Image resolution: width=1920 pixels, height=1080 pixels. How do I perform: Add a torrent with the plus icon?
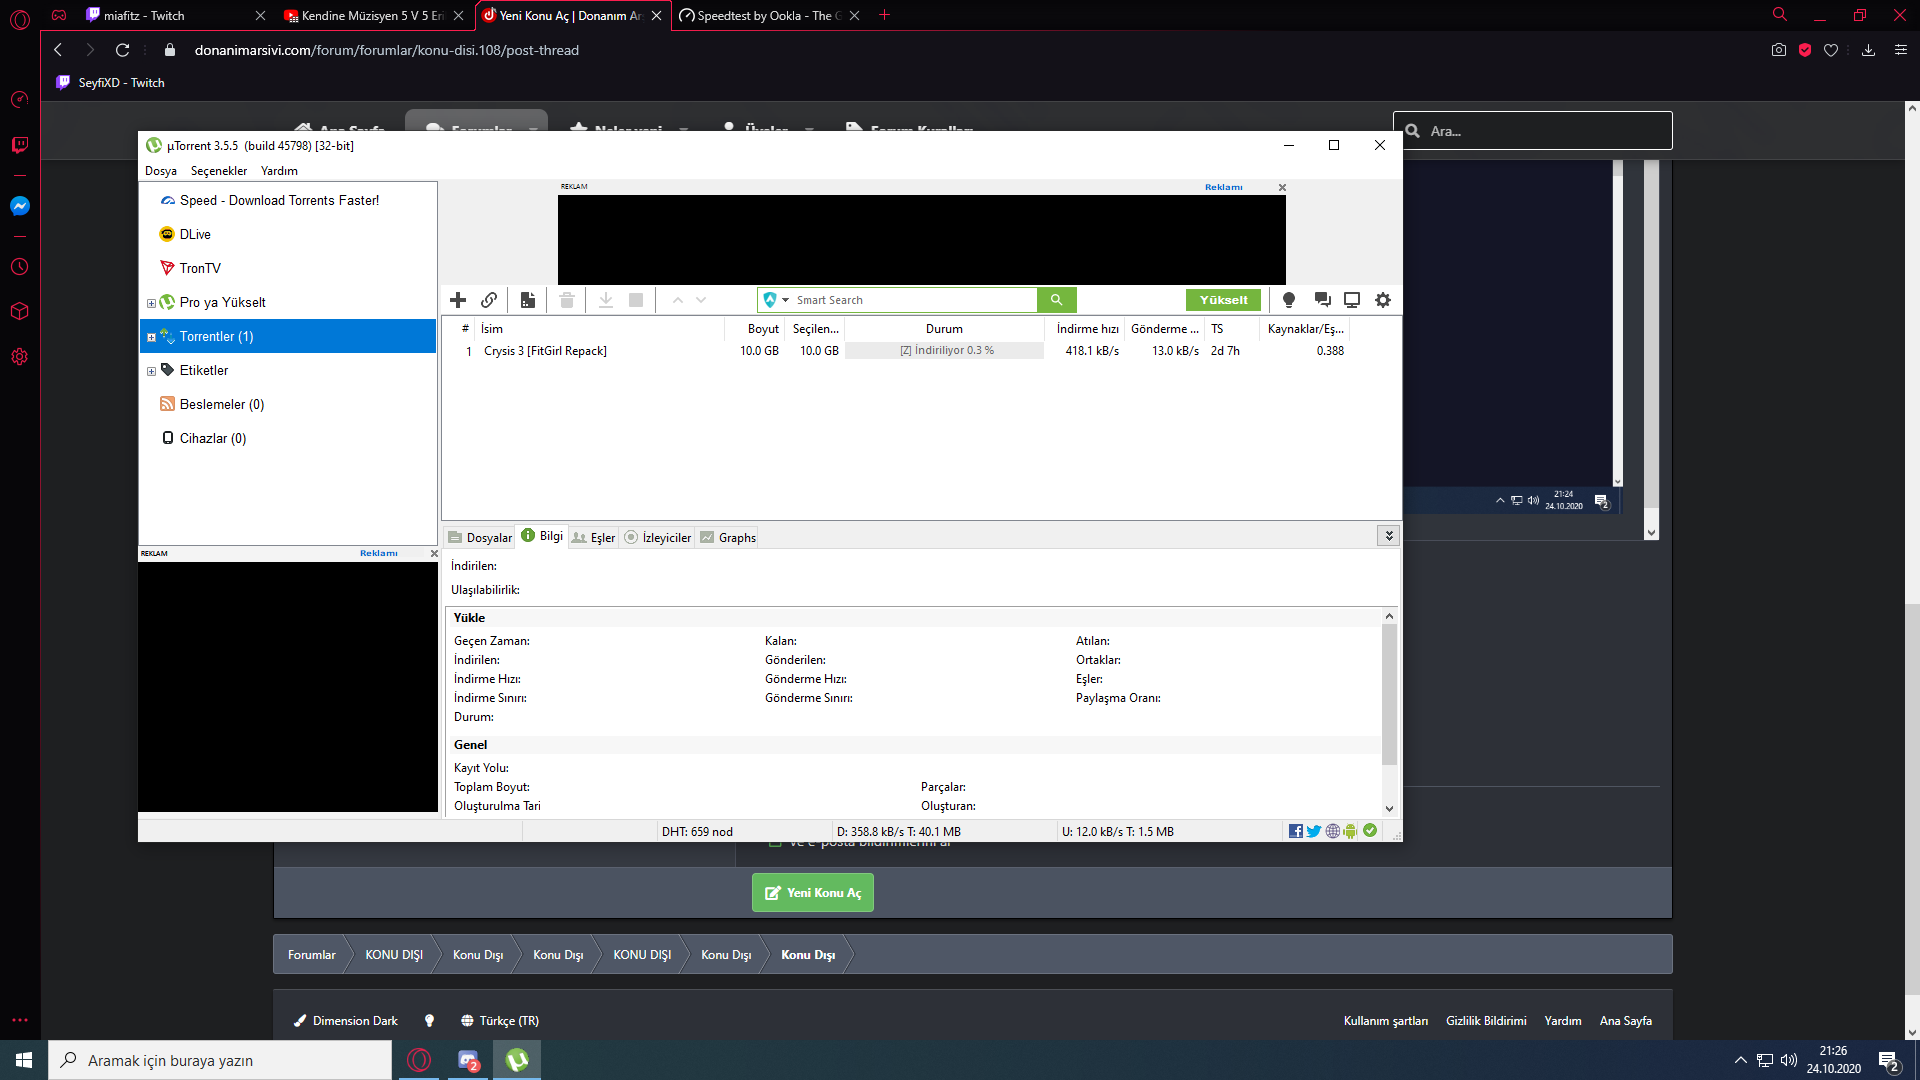(458, 300)
